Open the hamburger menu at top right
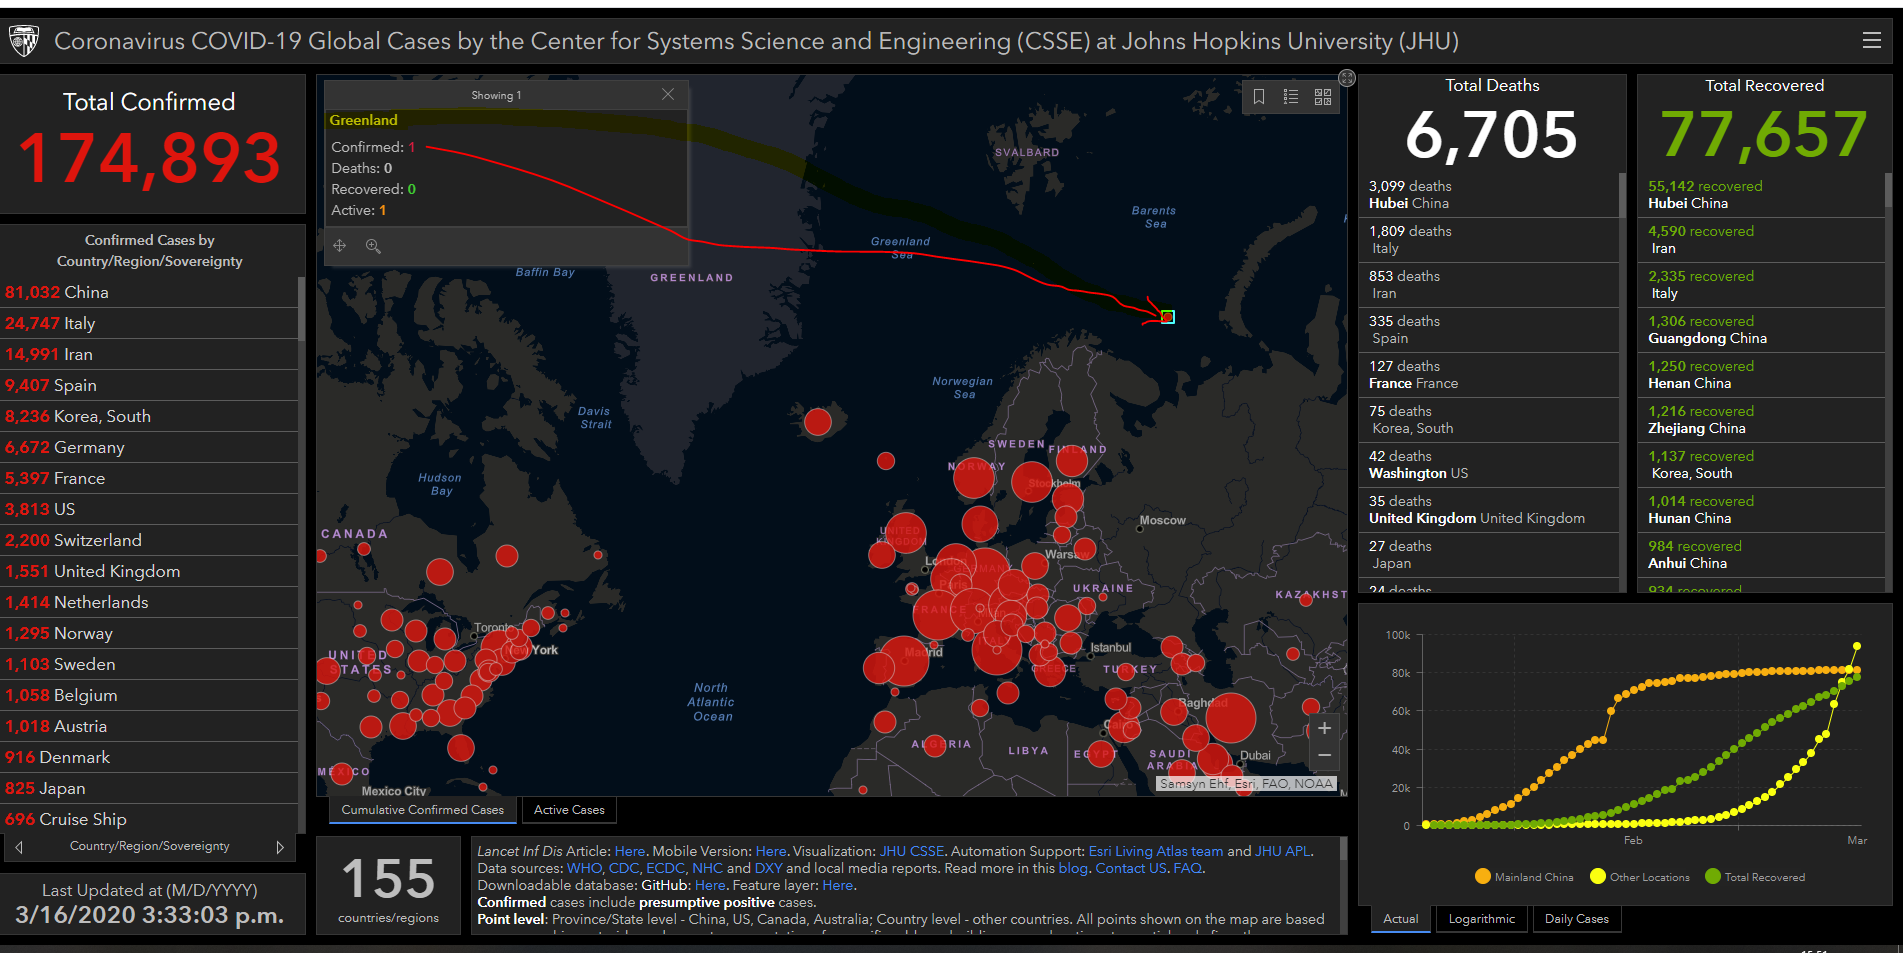 pos(1871,40)
